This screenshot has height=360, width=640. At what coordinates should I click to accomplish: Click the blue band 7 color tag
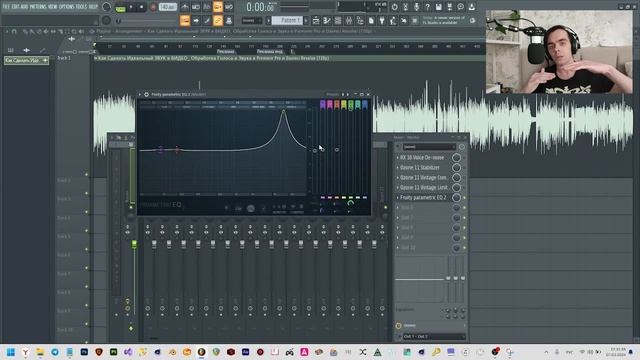(365, 104)
